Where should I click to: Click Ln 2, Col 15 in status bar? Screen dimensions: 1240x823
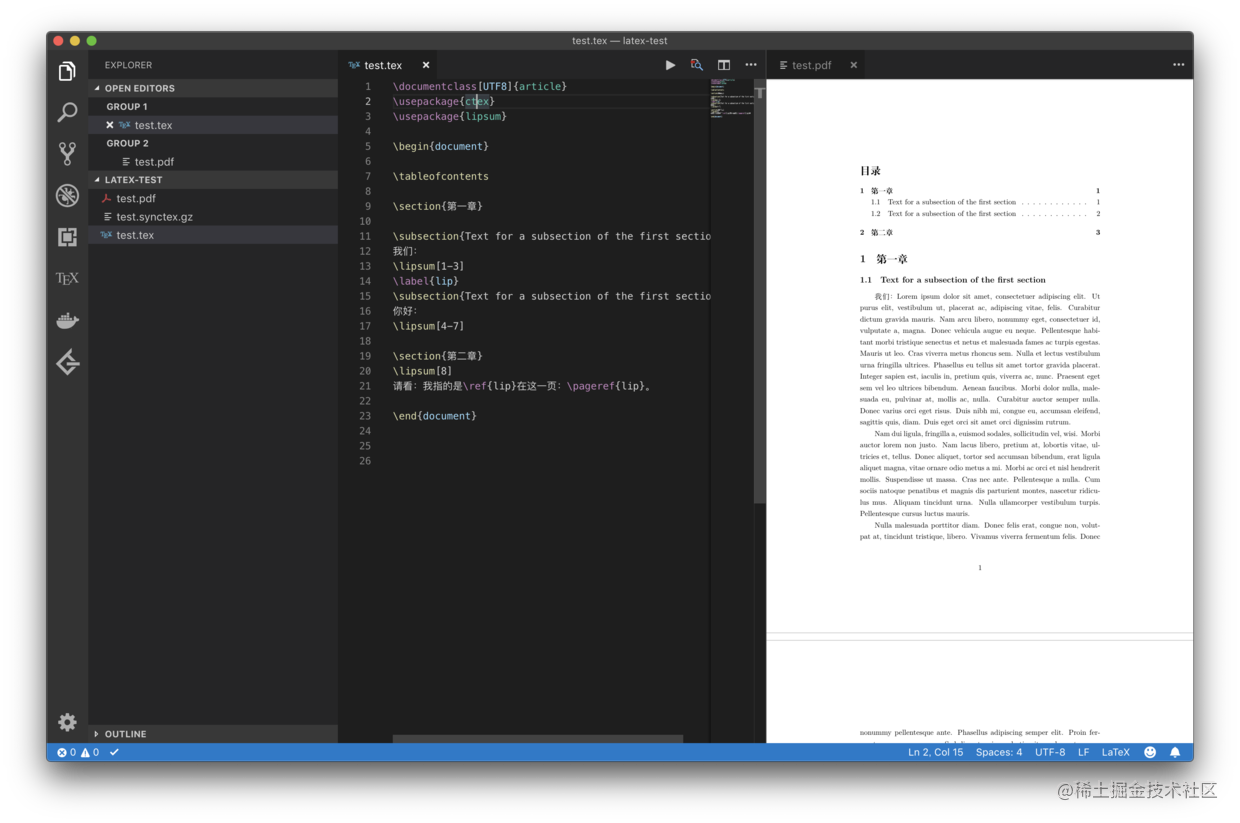935,752
